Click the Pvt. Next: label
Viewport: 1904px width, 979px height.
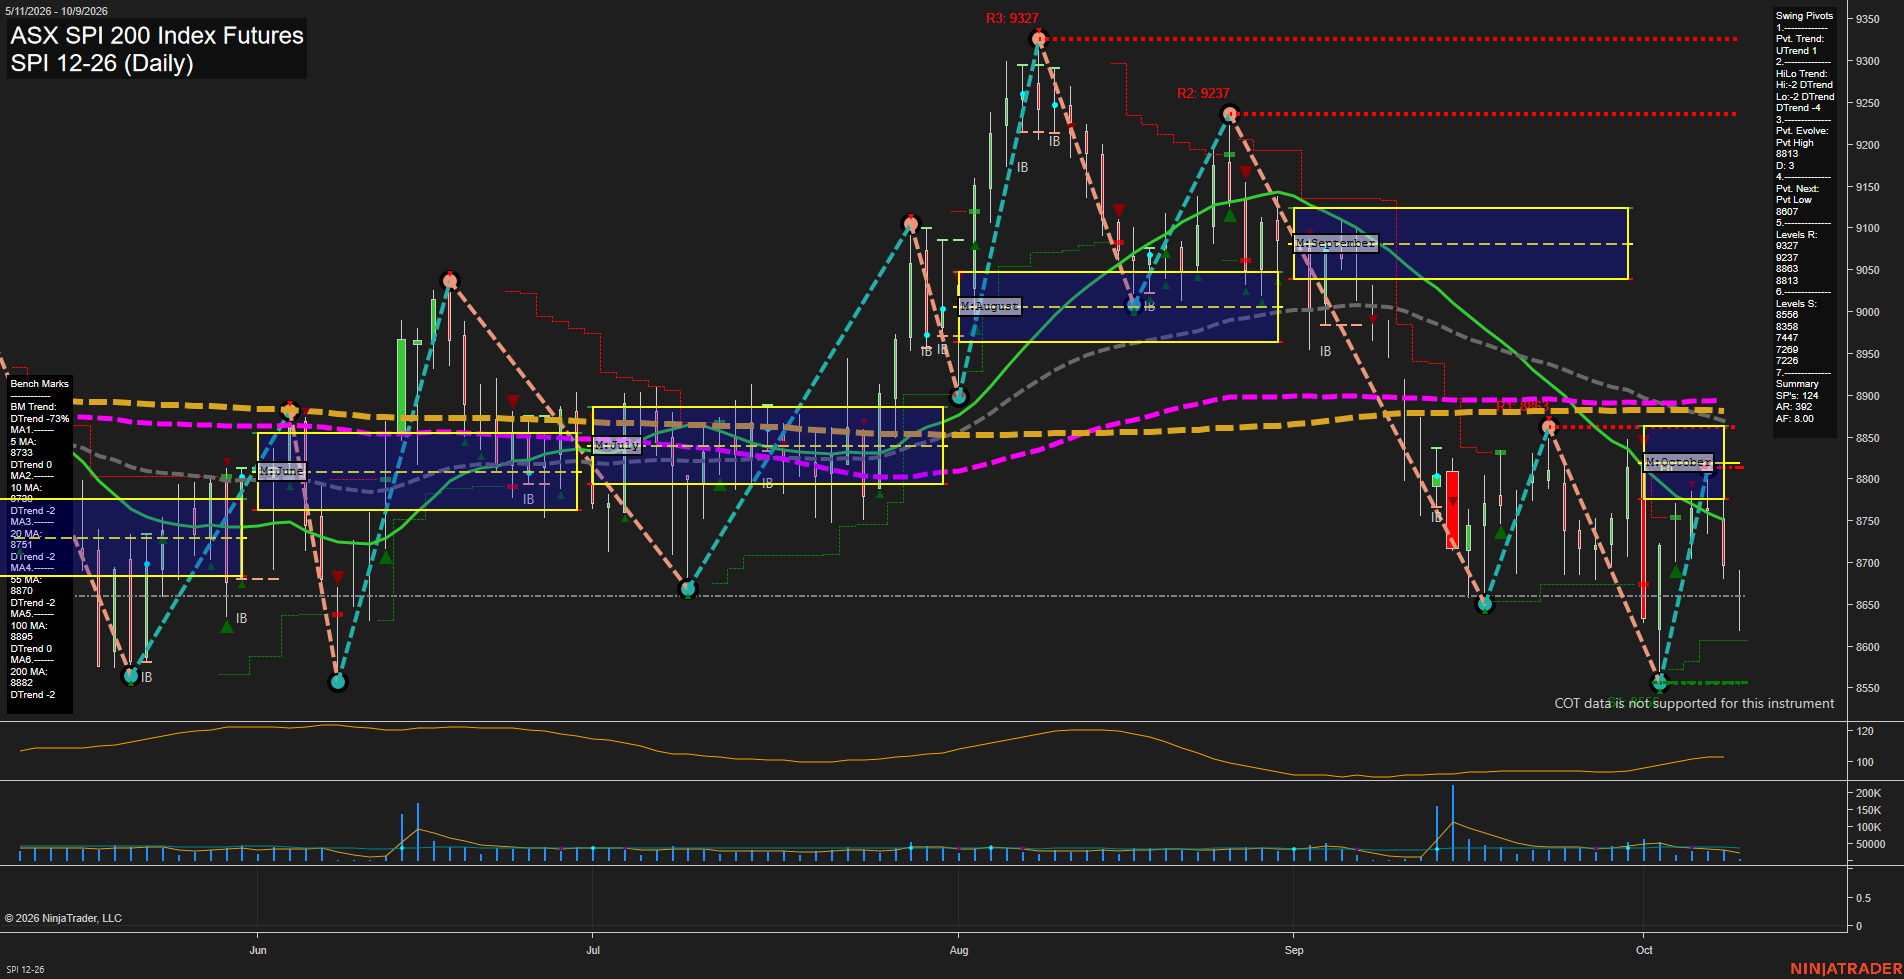[x=1797, y=189]
